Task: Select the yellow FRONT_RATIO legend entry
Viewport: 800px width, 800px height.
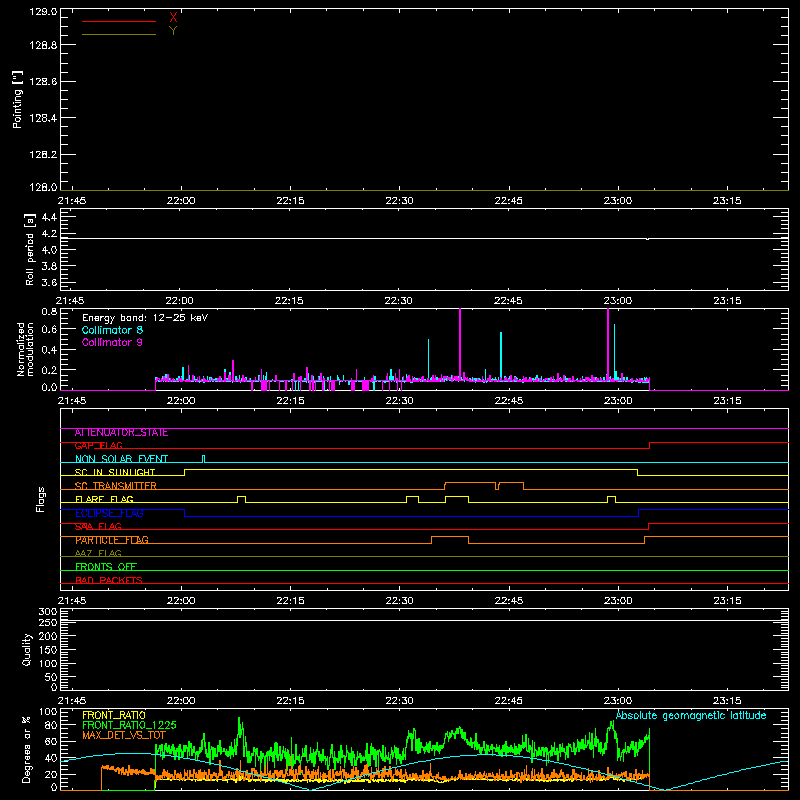Action: 114,715
